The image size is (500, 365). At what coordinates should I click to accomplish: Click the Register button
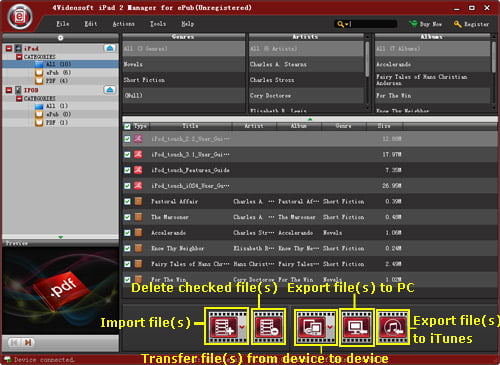(x=472, y=24)
